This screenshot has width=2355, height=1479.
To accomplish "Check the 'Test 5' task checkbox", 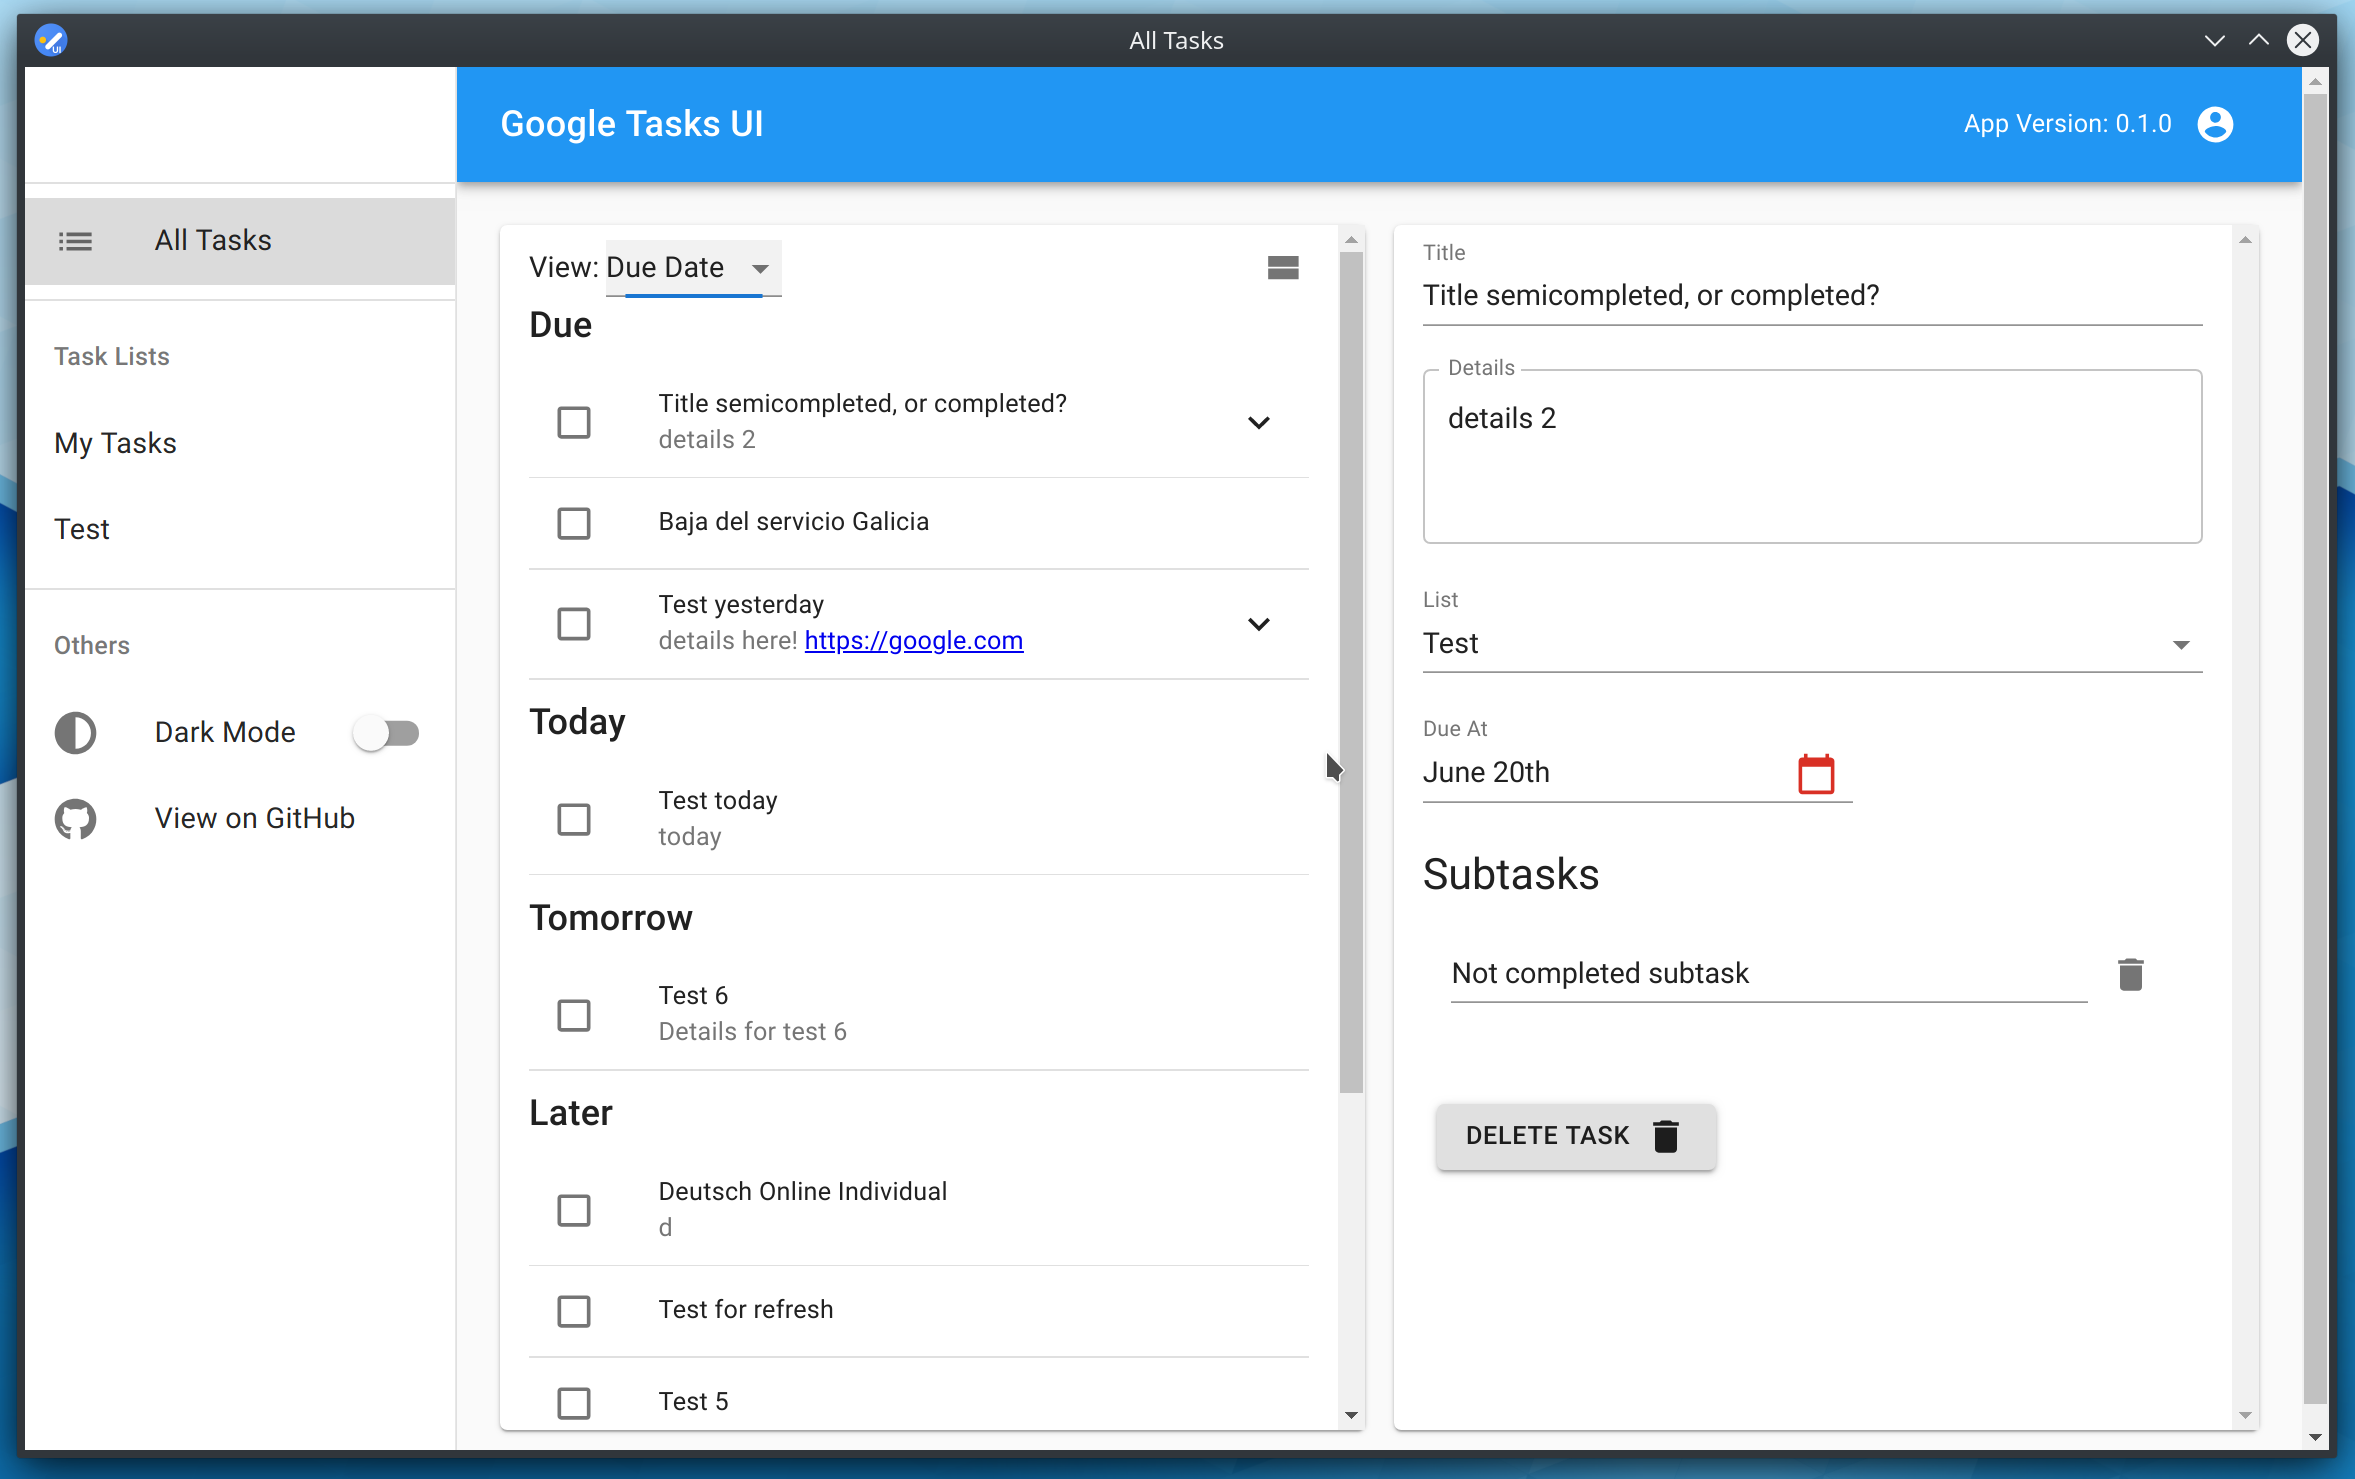I will (574, 1403).
